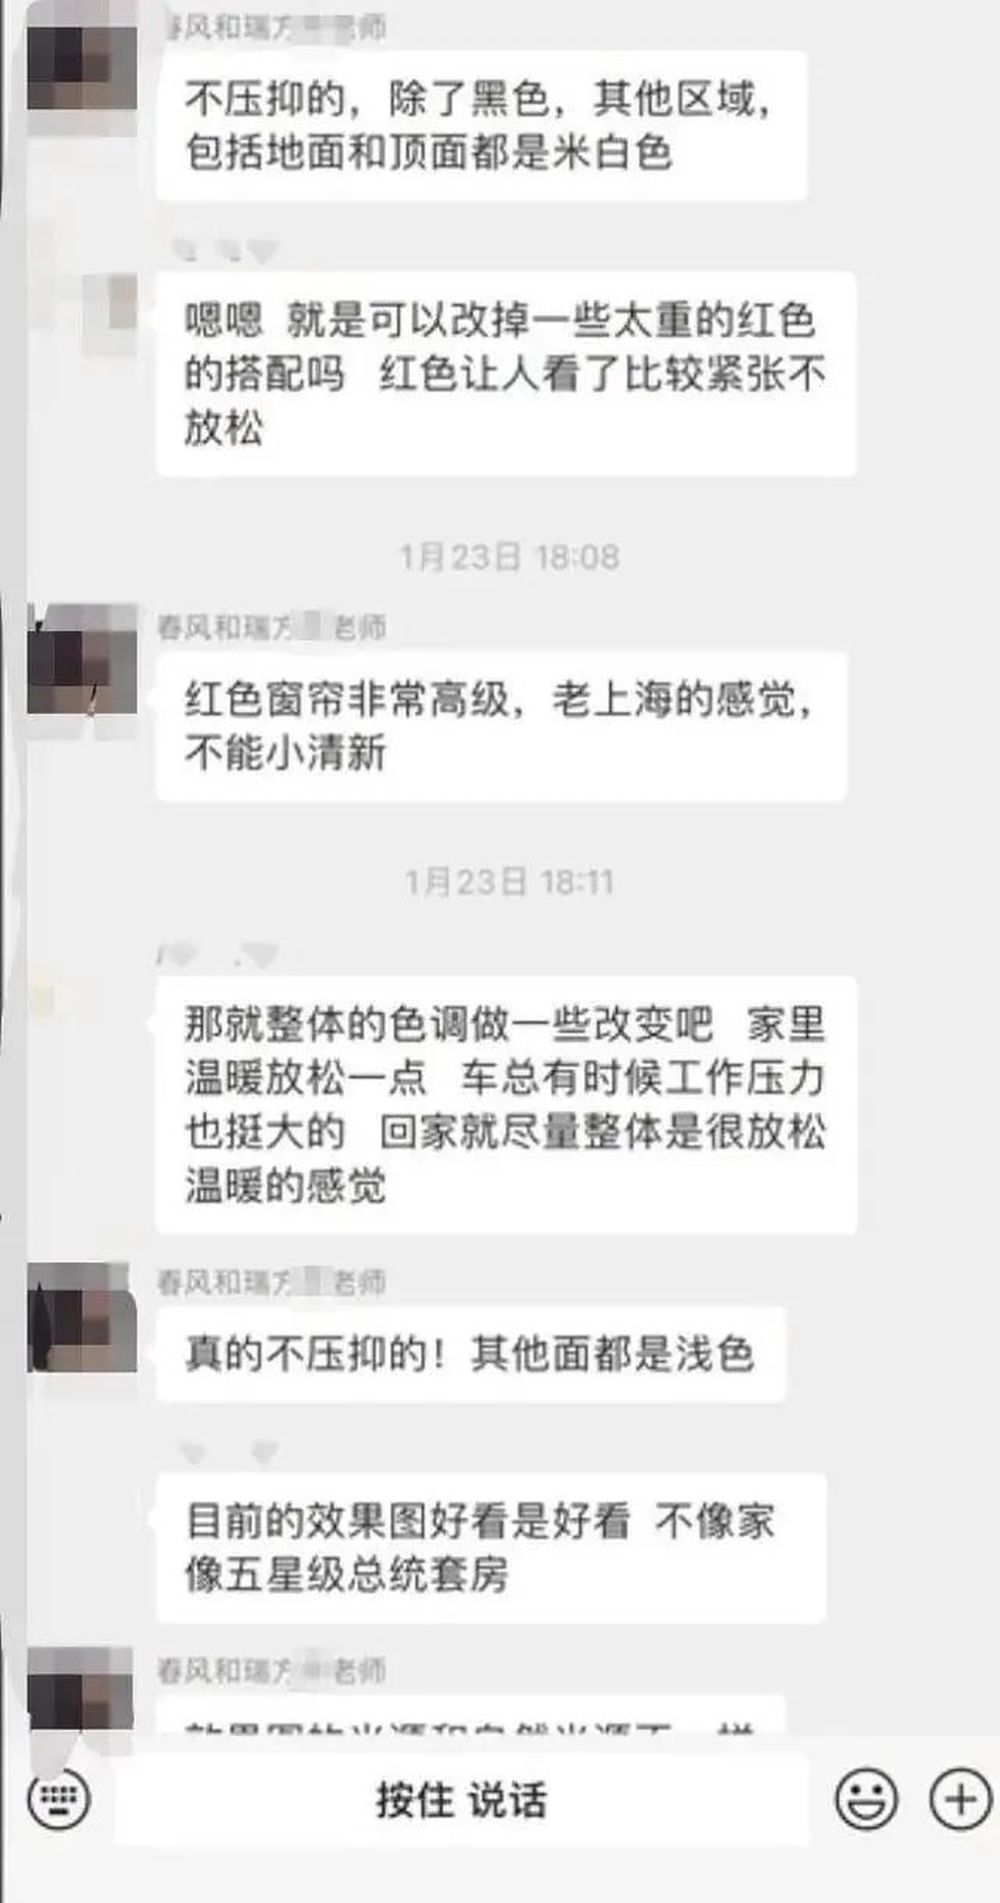Tap sender name above 红色窗帘 message
The width and height of the screenshot is (1000, 1903).
272,627
